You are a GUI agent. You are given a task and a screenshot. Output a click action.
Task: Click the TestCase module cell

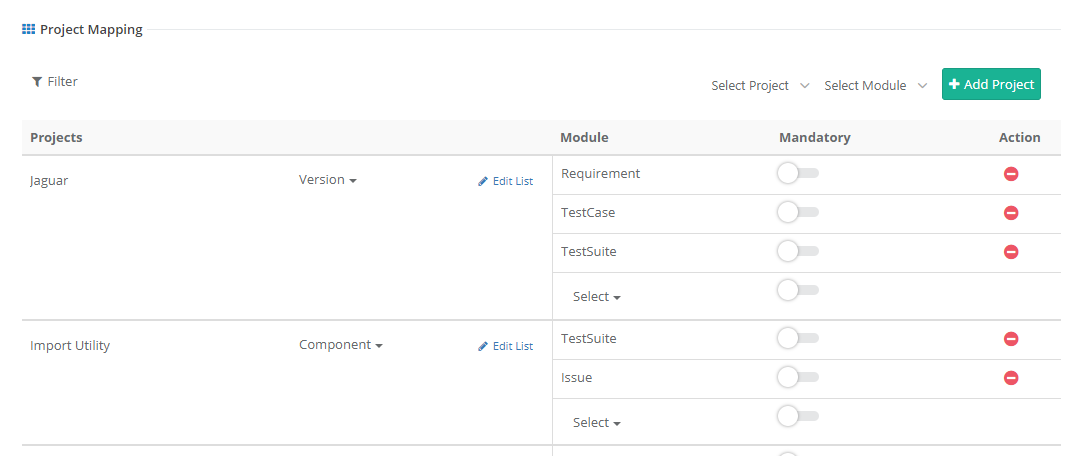(x=588, y=213)
